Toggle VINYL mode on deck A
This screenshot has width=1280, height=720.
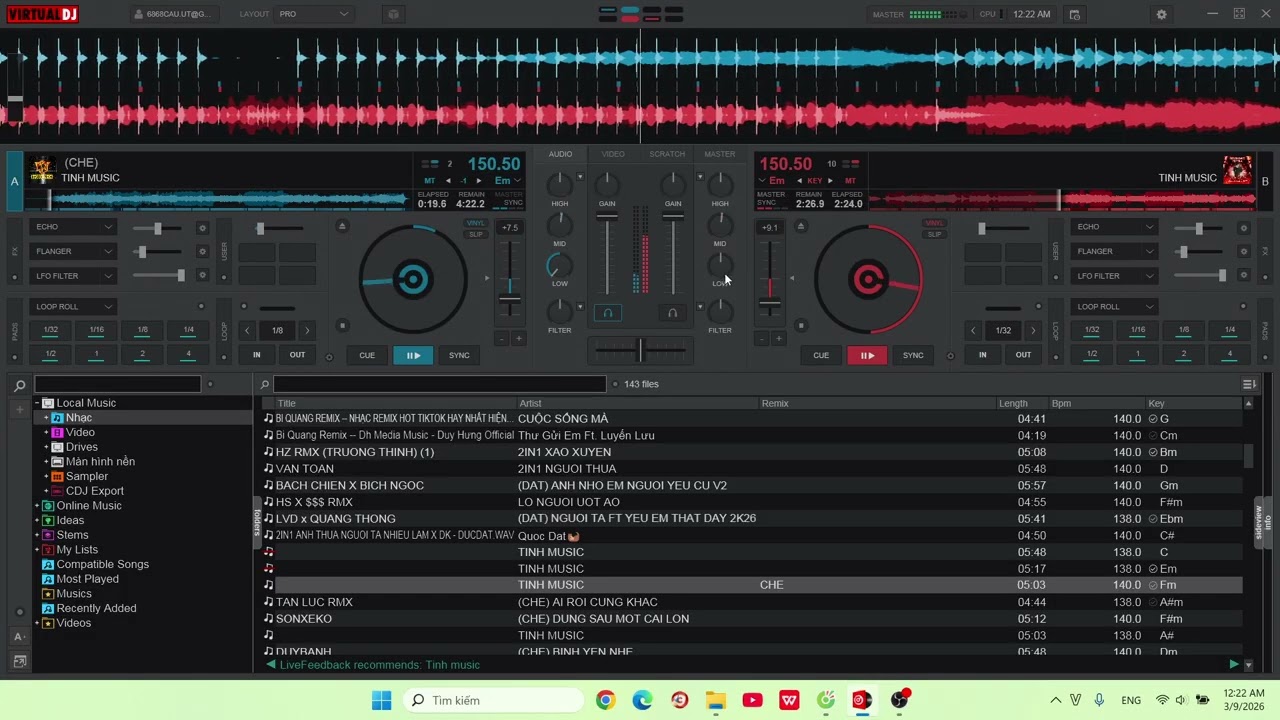coord(476,223)
